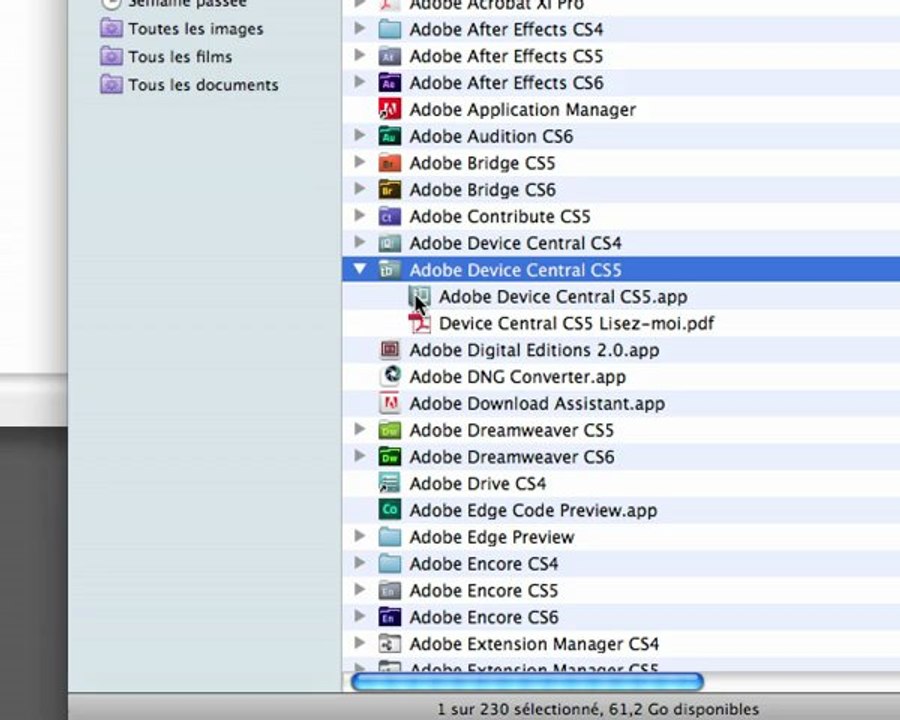Select the 'Device Central CS5 Lisez-moi.pdf' file name
The image size is (900, 720).
(x=576, y=323)
